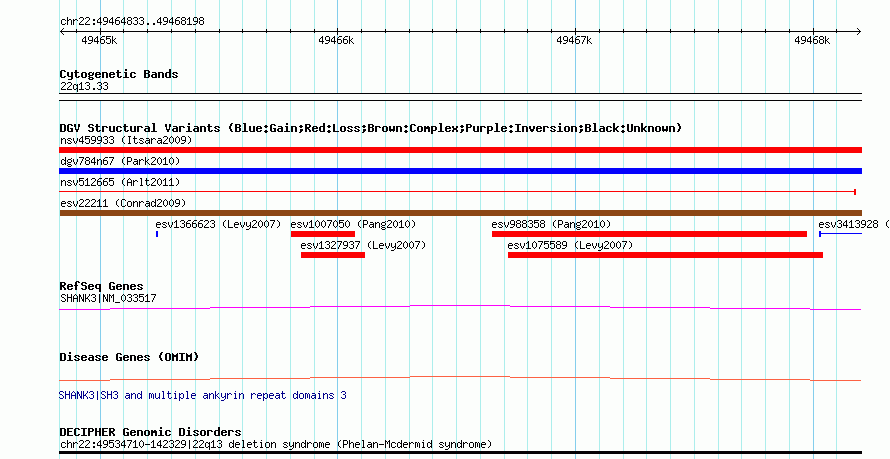Select the thin red nsv512665 Arlt2011 line
Viewport: 890px width, 459px height.
coord(457,192)
